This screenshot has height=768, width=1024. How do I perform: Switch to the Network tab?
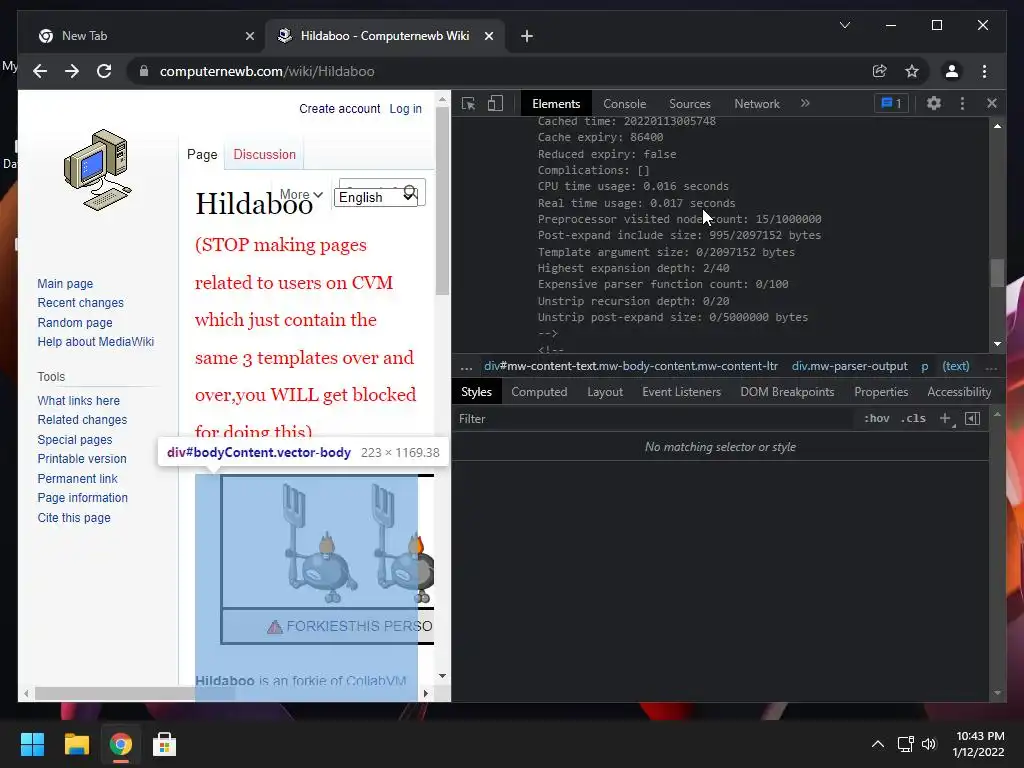pyautogui.click(x=756, y=104)
